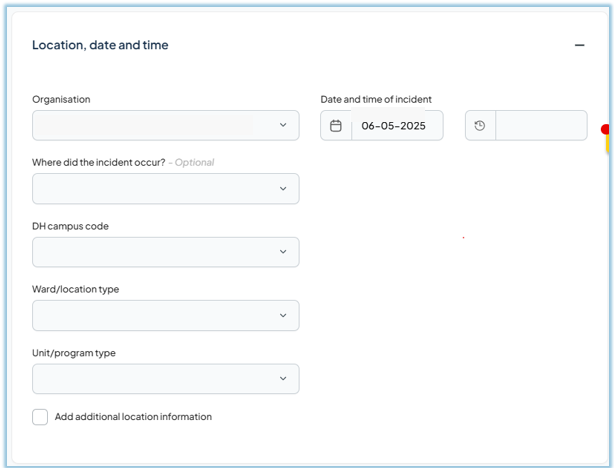Click the chevron in incident location field
The width and height of the screenshot is (614, 468).
(283, 189)
